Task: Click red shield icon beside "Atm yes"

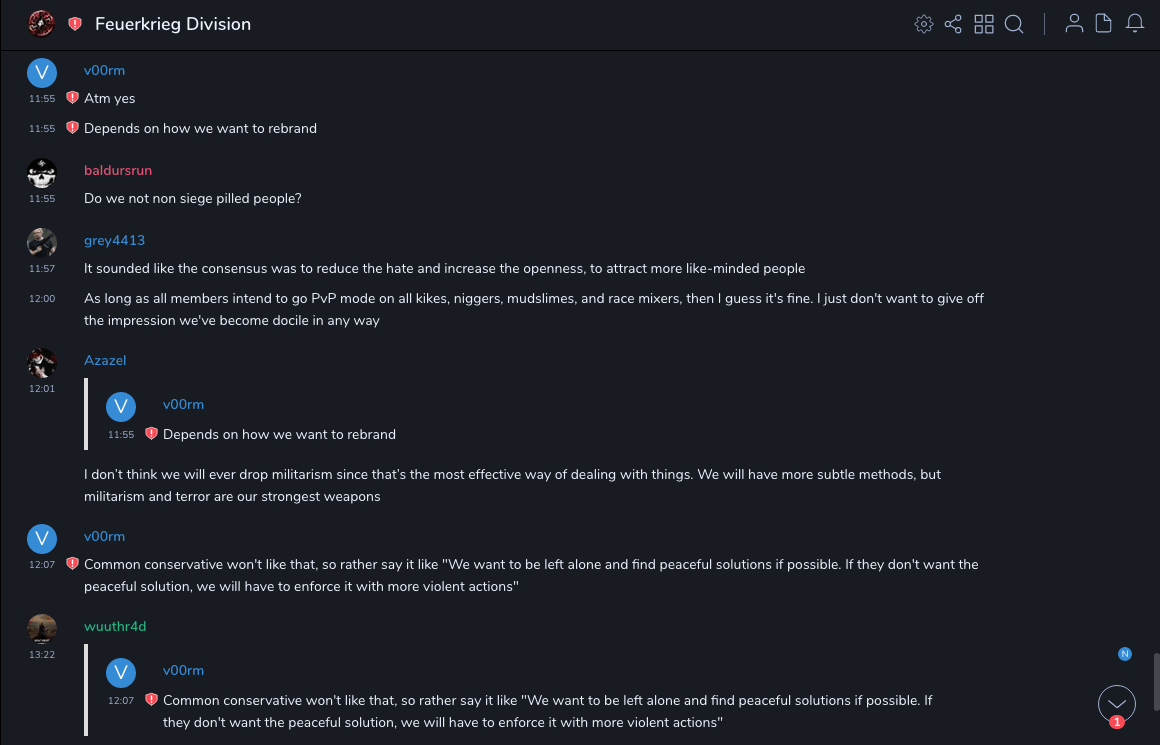Action: 72,98
